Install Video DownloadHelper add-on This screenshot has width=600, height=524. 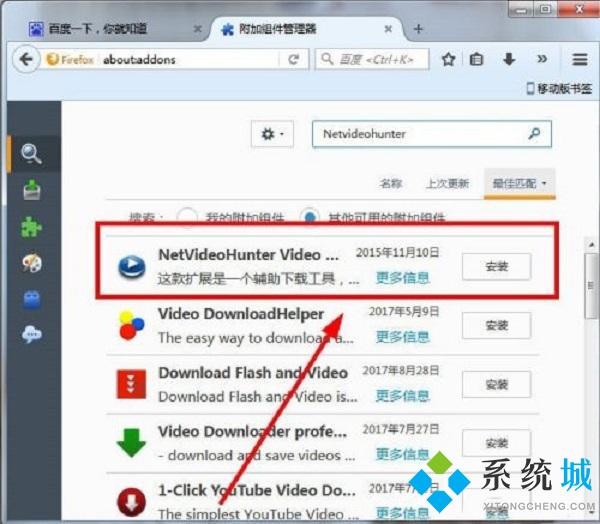496,326
